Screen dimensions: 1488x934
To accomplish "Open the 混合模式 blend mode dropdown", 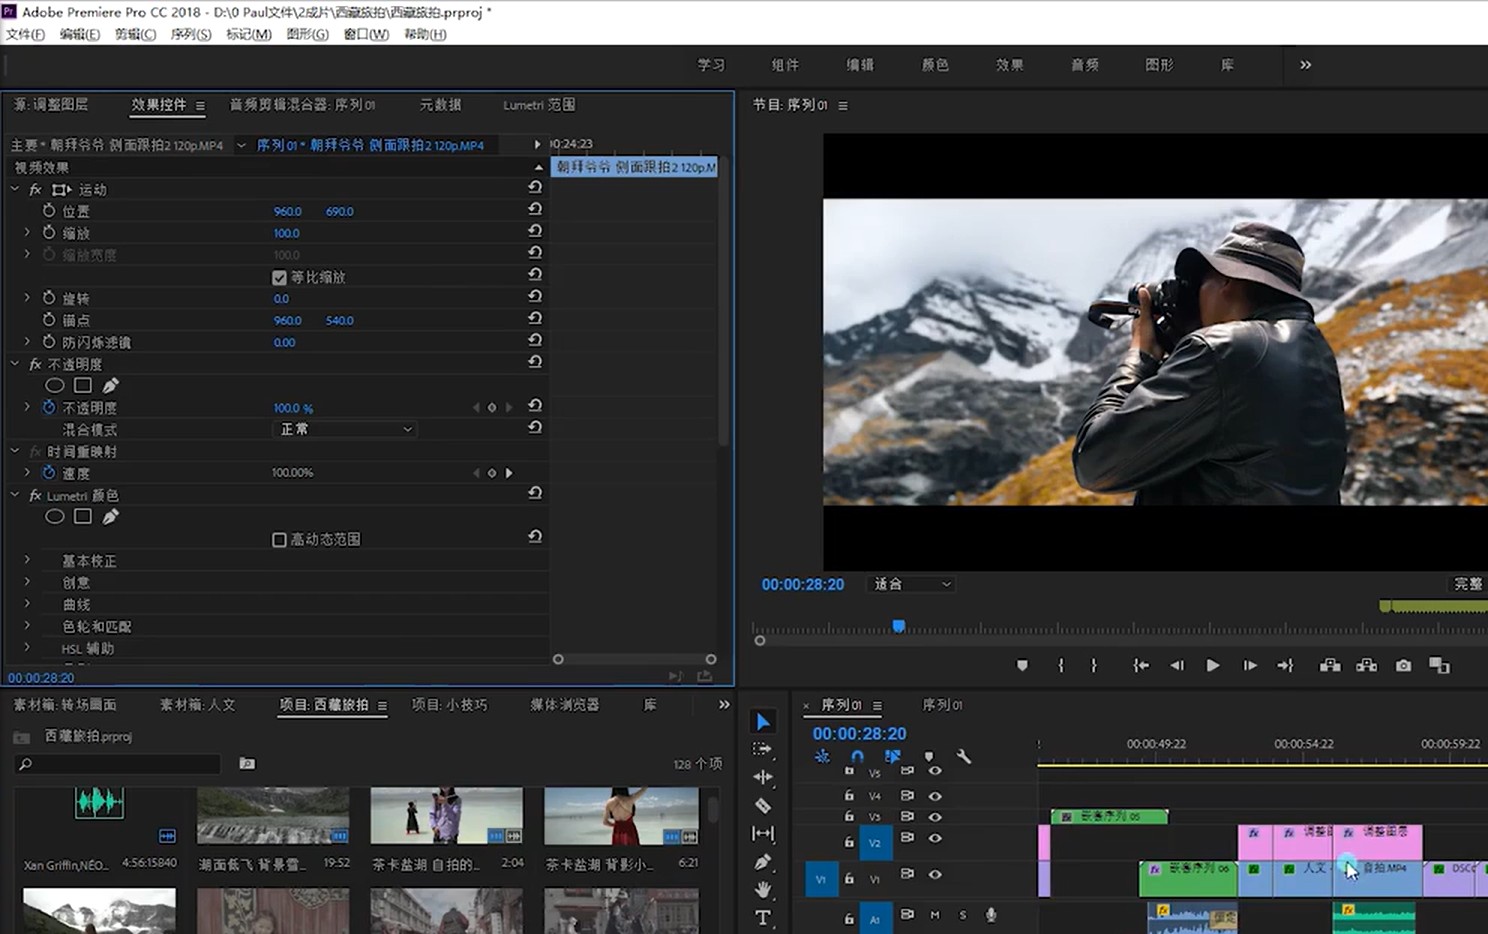I will (345, 429).
